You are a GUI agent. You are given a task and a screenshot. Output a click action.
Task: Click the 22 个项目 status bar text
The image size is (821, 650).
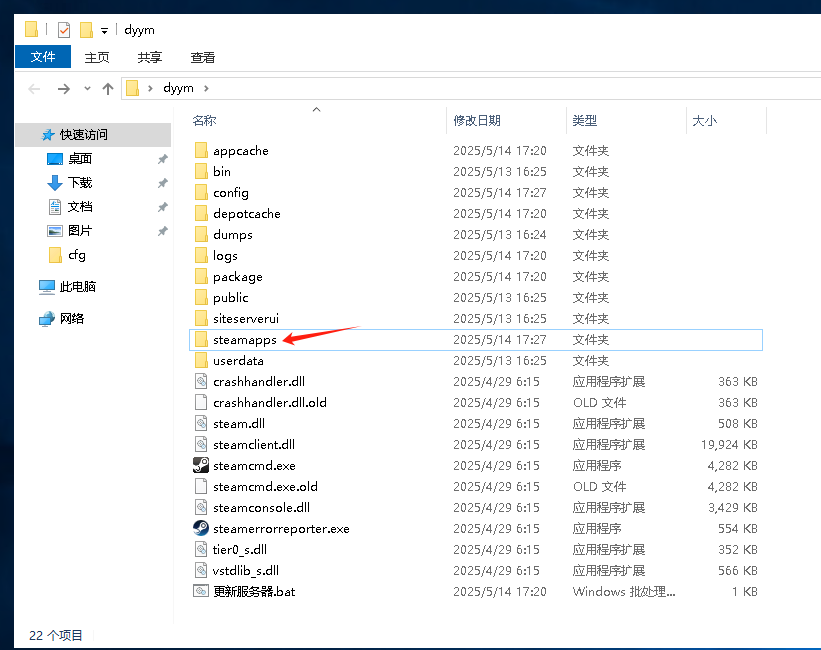[56, 635]
